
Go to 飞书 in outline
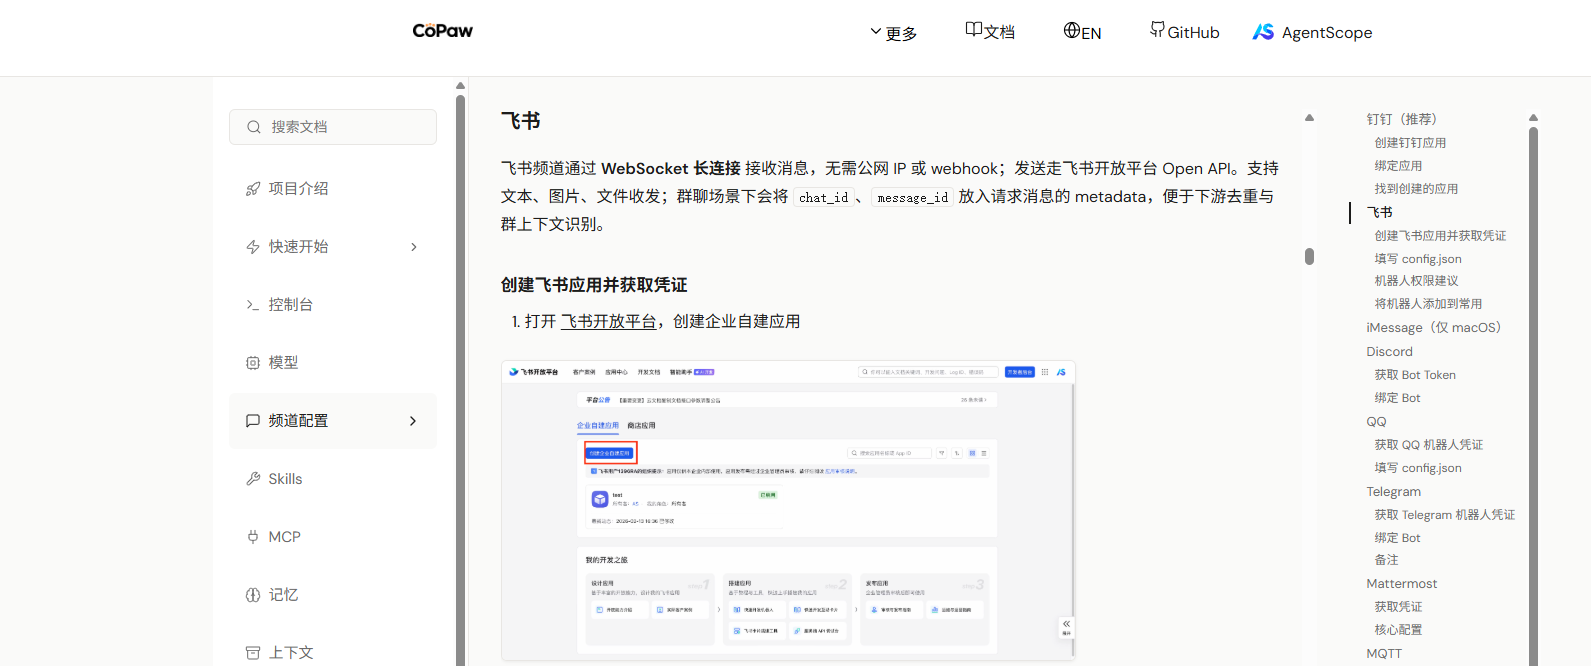tap(1379, 212)
